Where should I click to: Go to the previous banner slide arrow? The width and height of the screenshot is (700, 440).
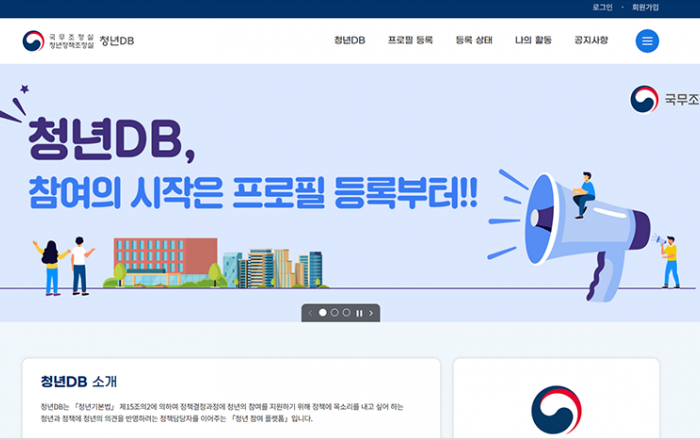(310, 313)
